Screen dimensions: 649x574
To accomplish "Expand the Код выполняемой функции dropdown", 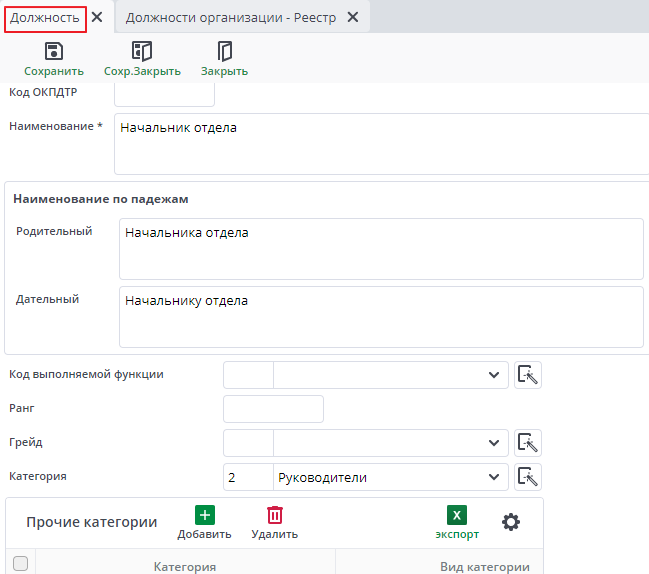I will point(492,375).
